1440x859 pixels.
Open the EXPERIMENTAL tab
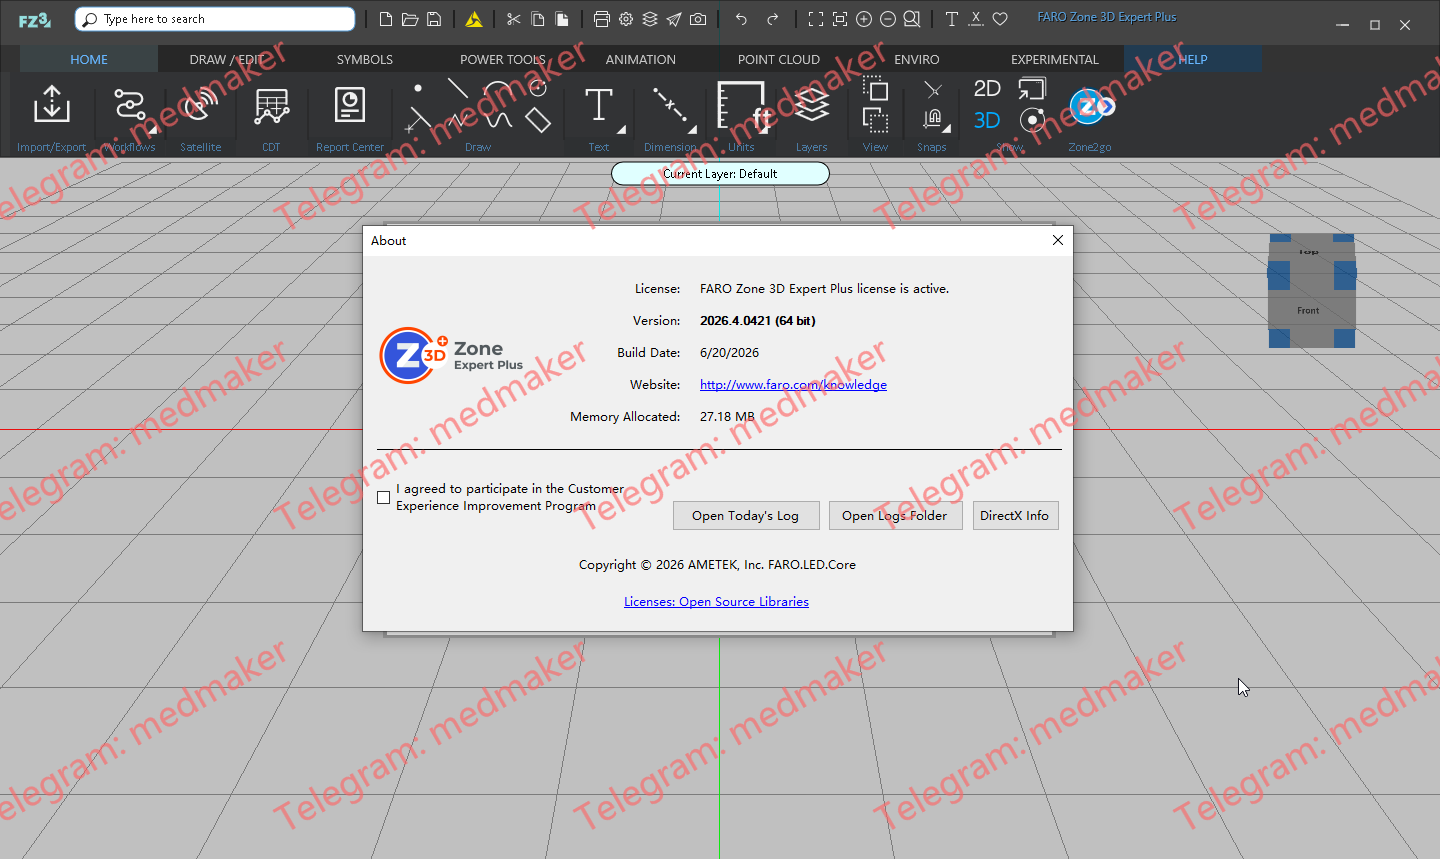(1055, 60)
